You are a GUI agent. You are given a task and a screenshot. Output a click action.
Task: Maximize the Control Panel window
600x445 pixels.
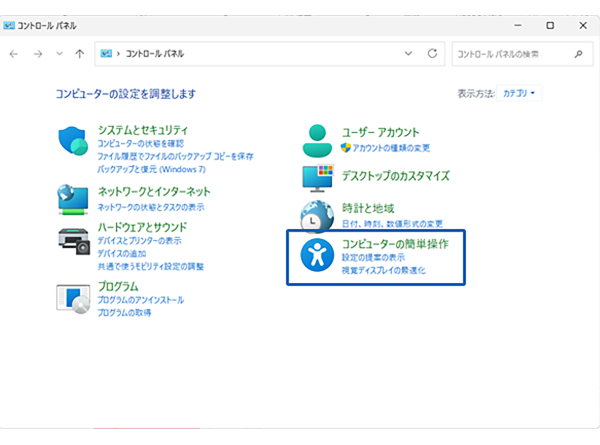550,25
